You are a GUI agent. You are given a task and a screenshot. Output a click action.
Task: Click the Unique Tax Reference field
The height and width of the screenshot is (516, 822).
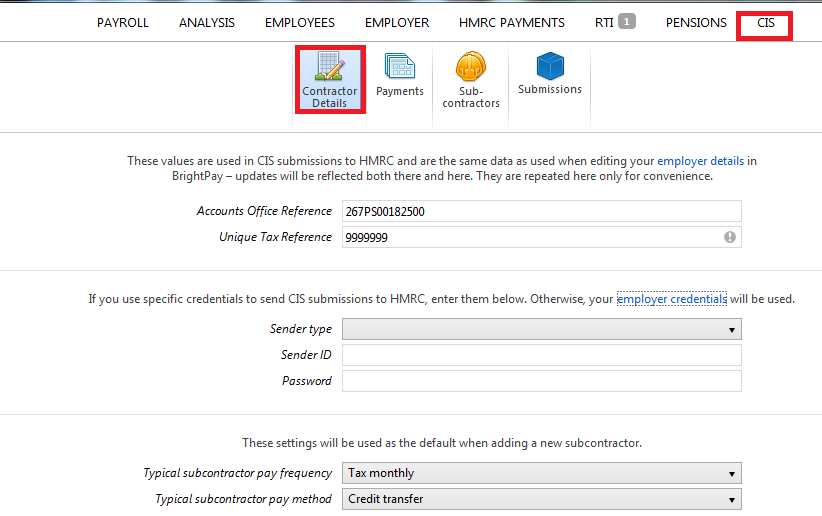pyautogui.click(x=542, y=237)
